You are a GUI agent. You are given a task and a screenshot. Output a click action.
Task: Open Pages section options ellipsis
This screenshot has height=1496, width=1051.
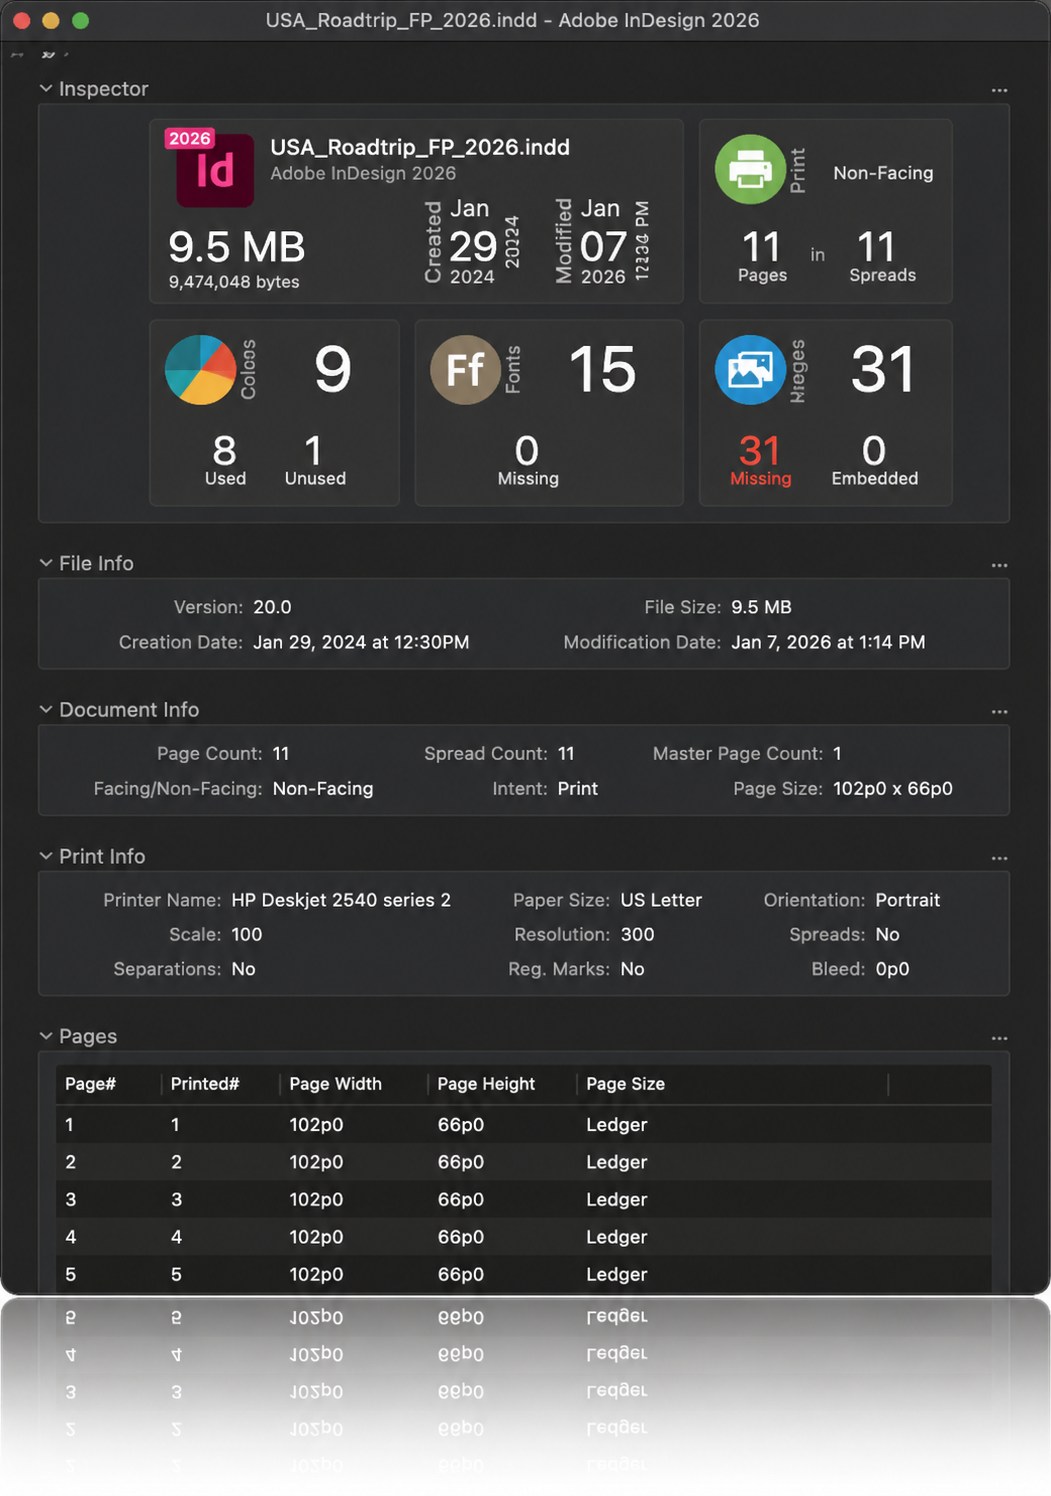point(999,1038)
